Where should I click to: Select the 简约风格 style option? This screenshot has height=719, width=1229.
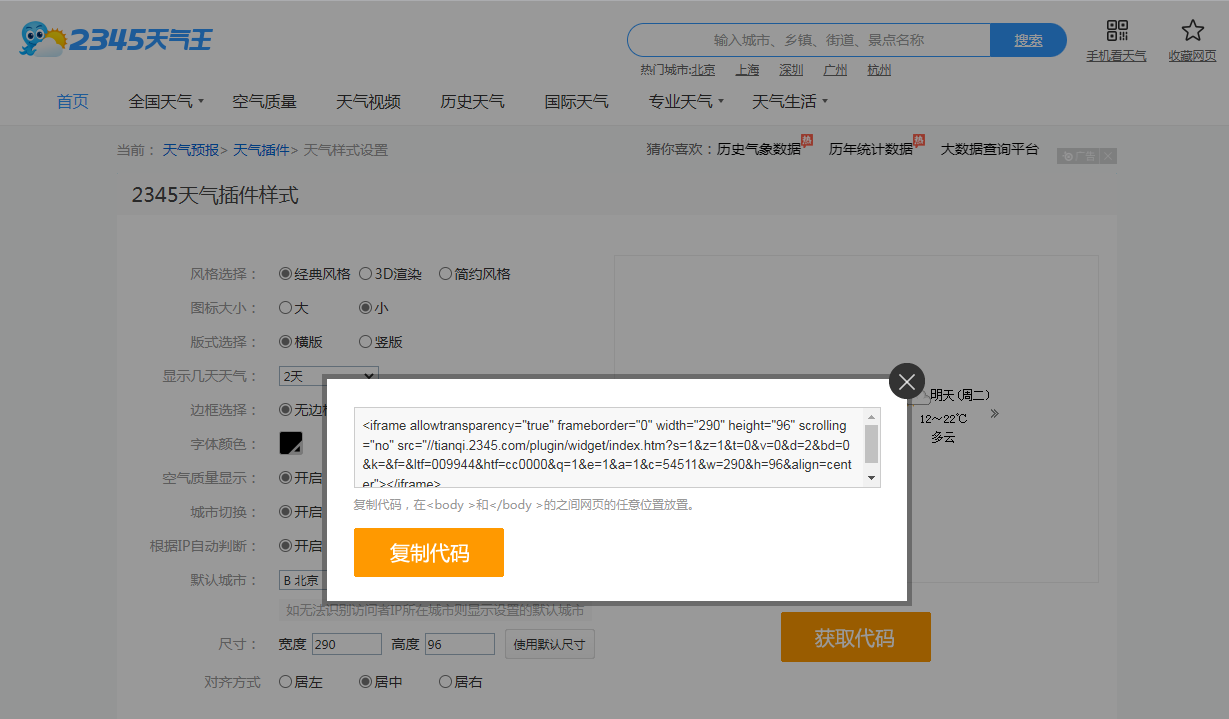click(445, 274)
